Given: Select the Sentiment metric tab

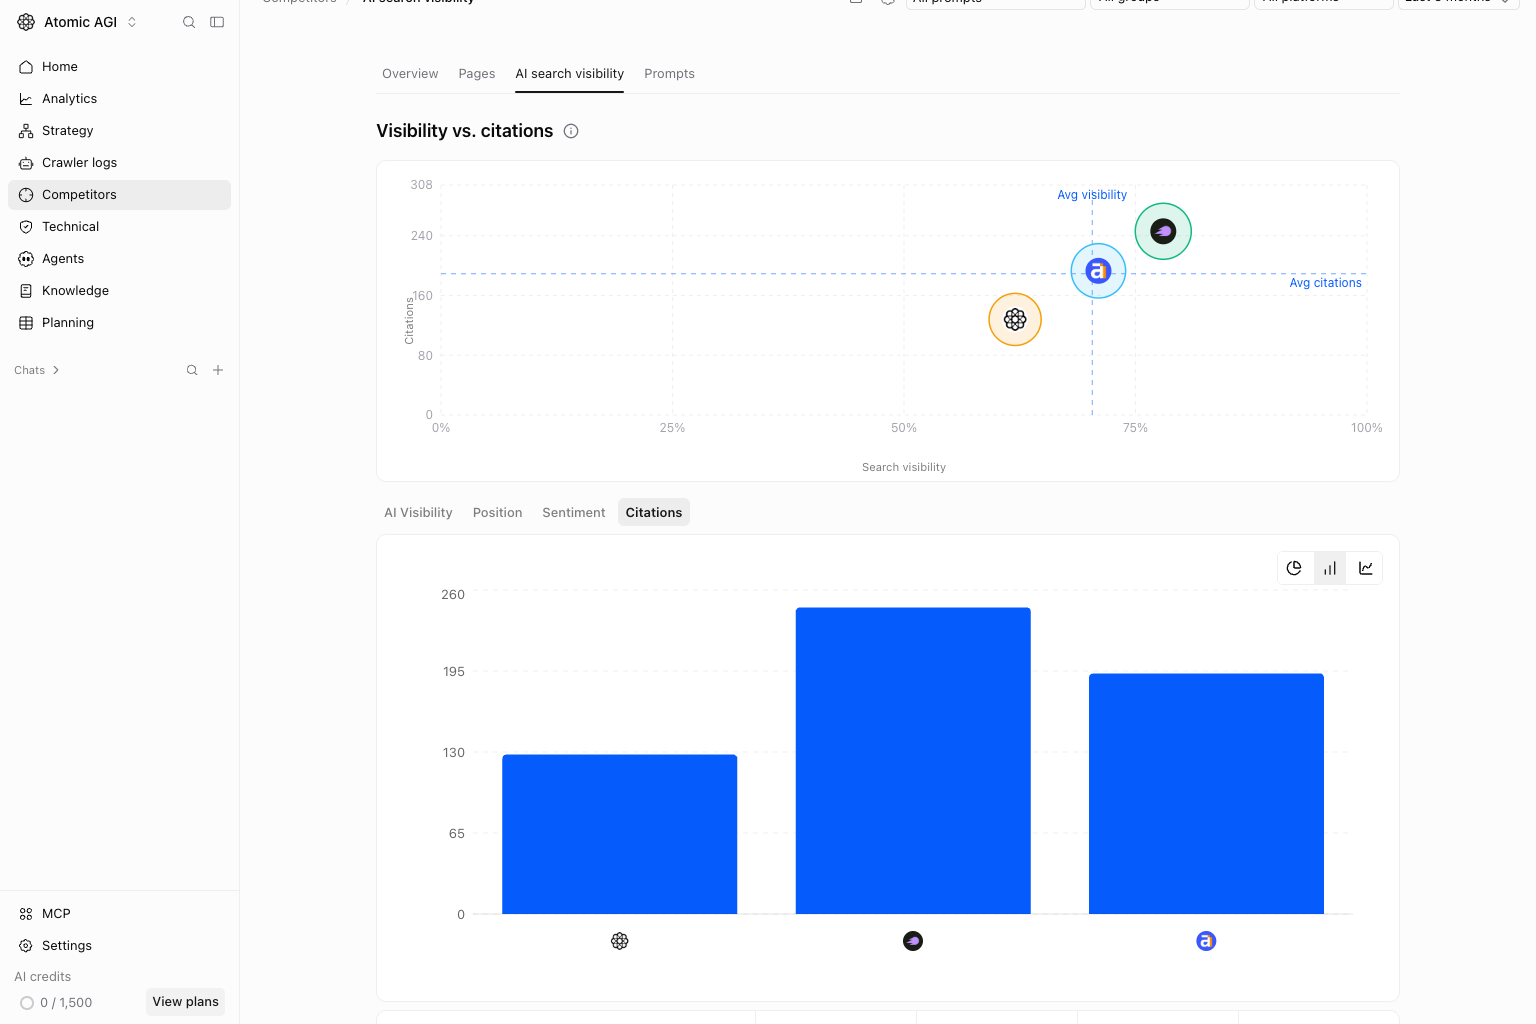Looking at the screenshot, I should [x=574, y=513].
